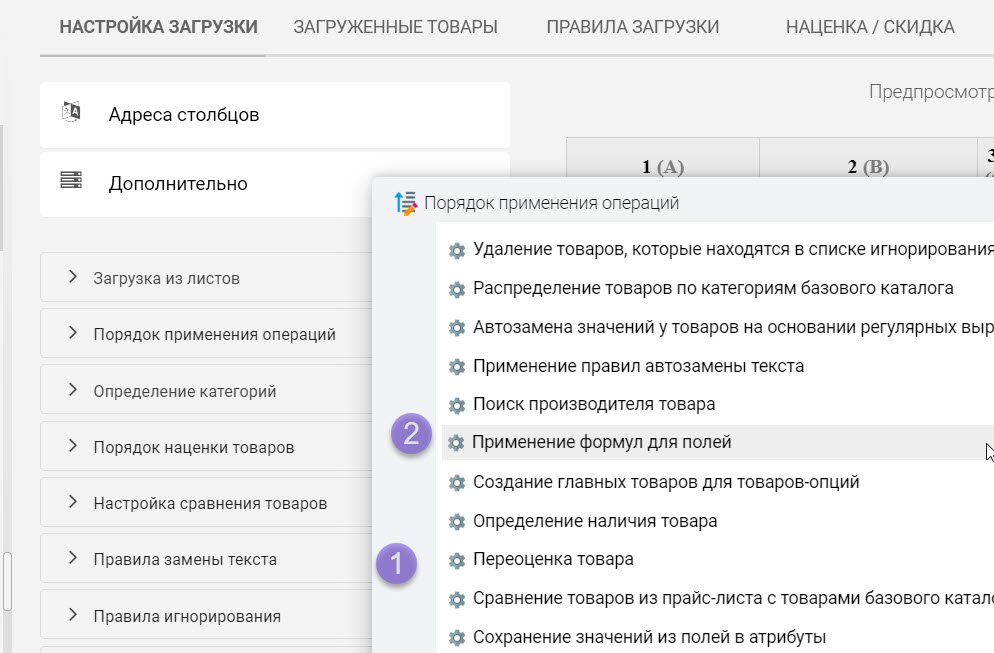Viewport: 994px width, 653px height.
Task: Select Применение формул для полей text
Action: tap(602, 442)
